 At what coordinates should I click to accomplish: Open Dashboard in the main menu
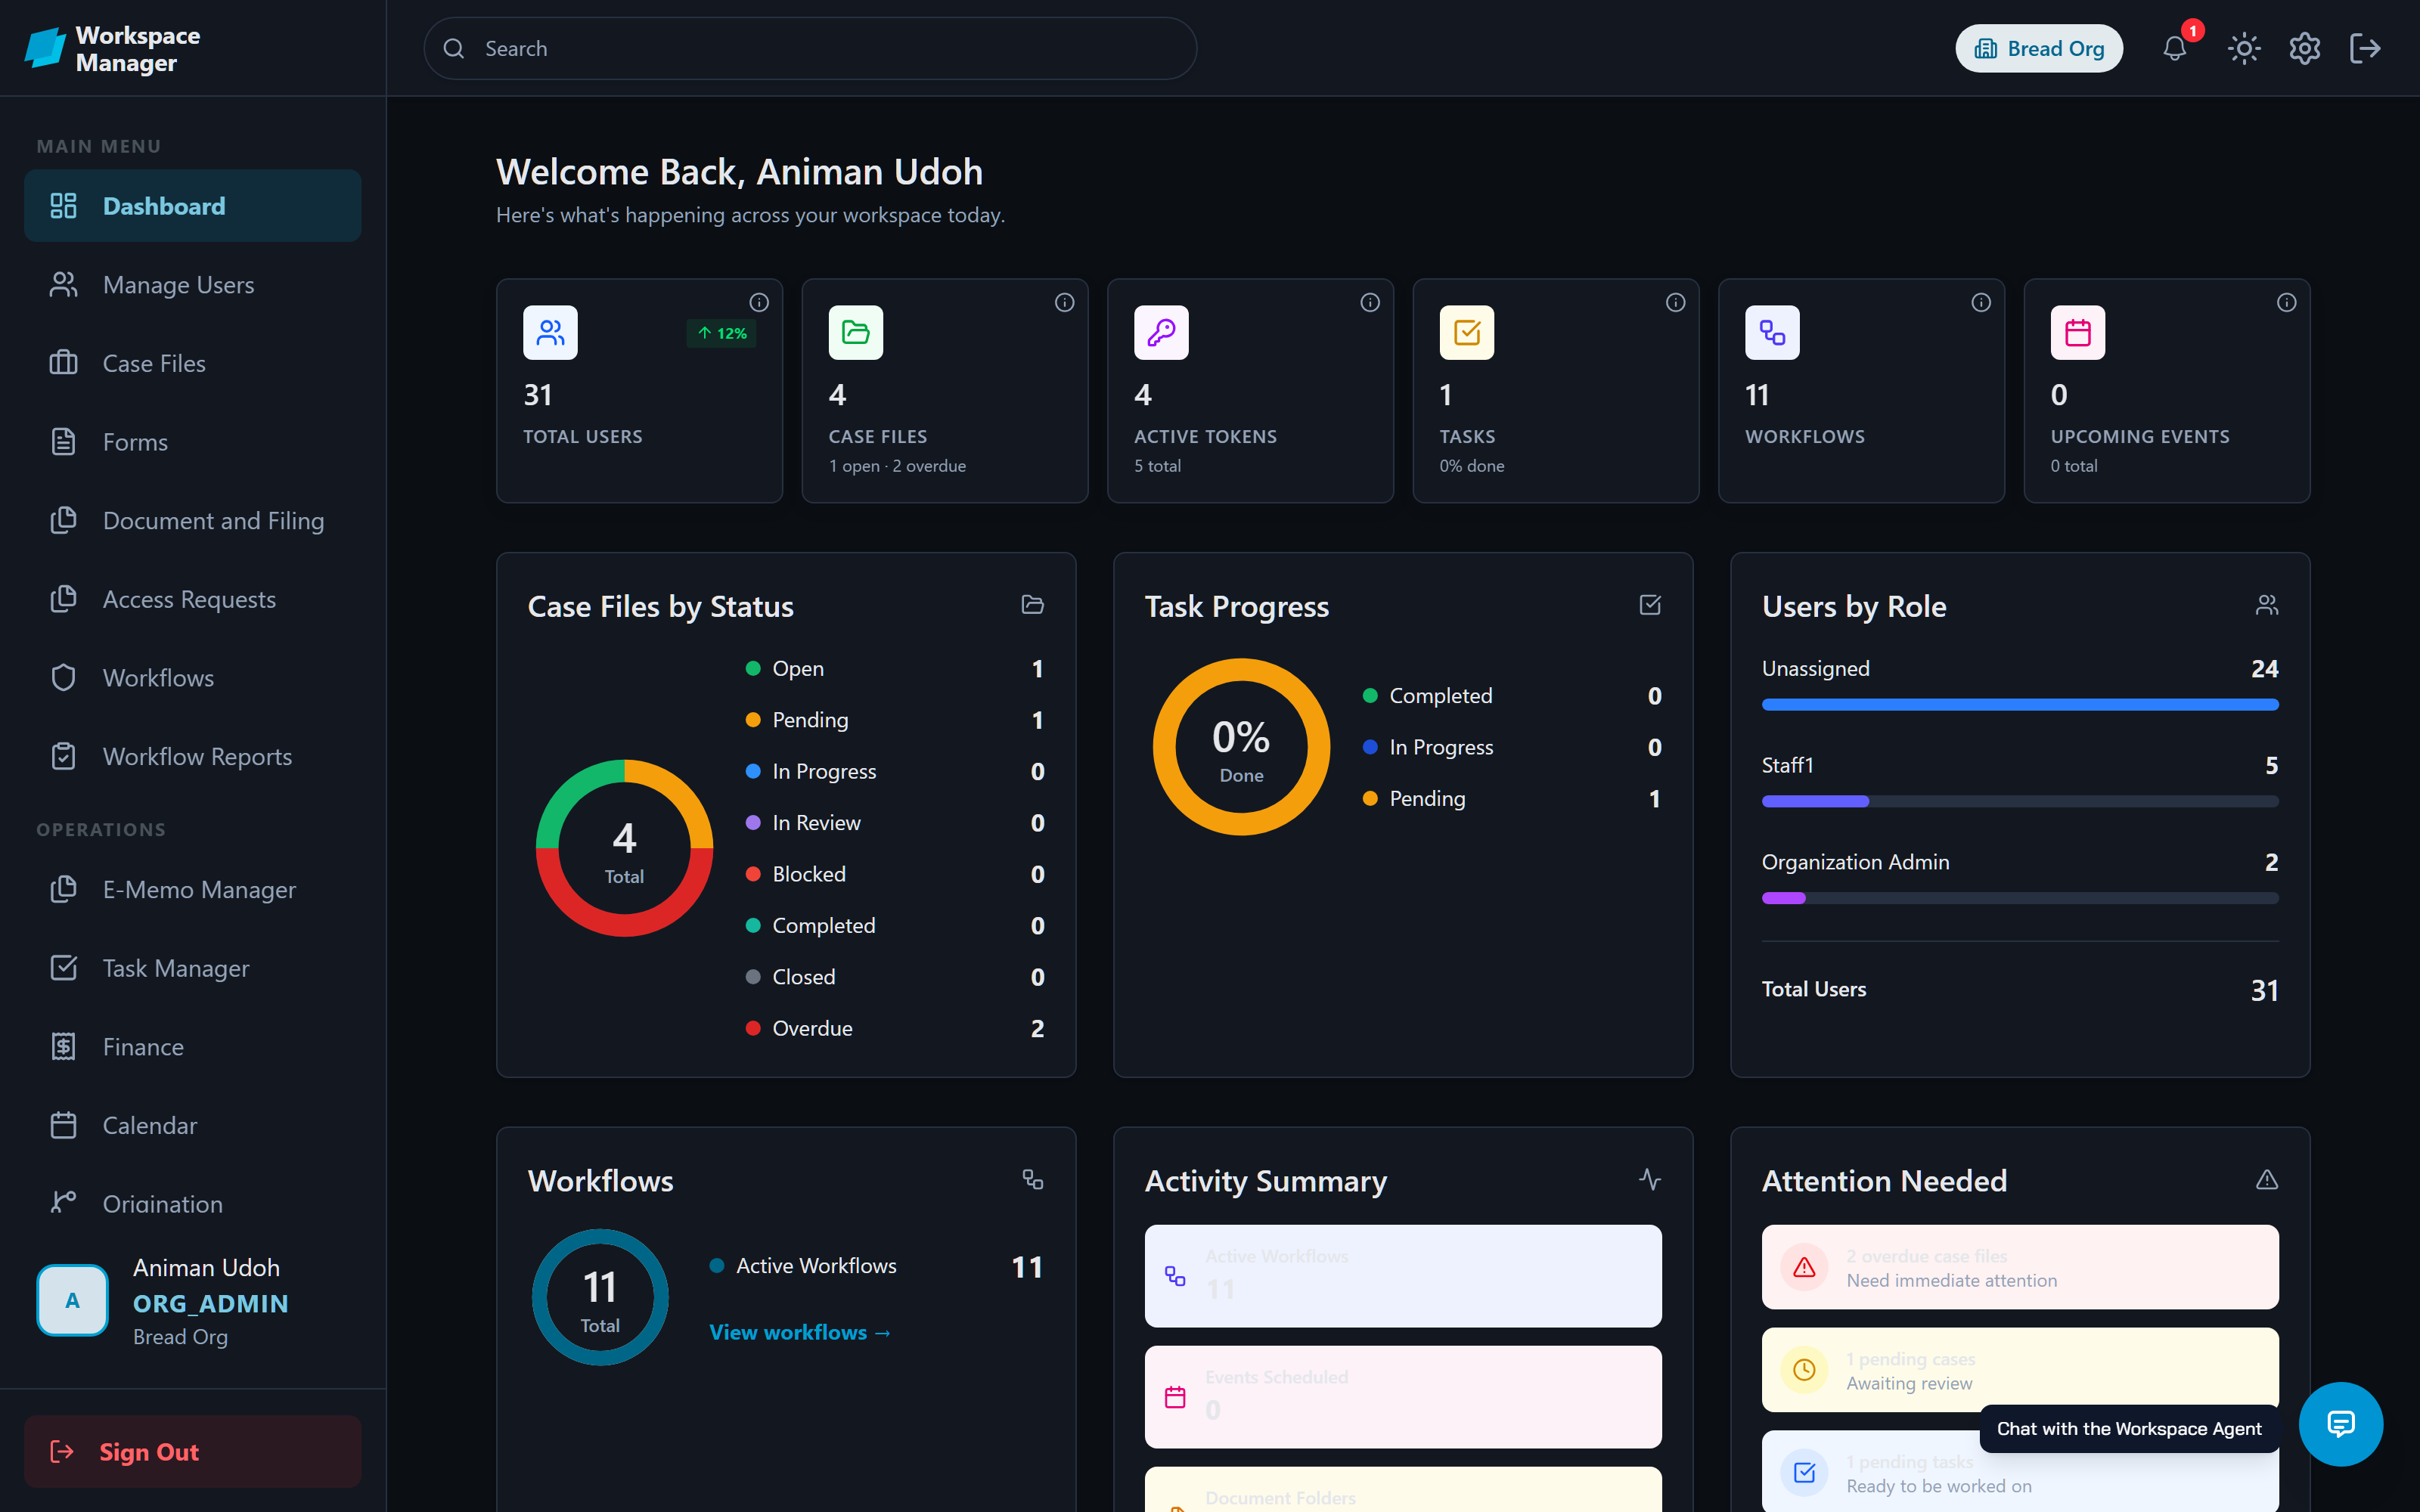192,205
